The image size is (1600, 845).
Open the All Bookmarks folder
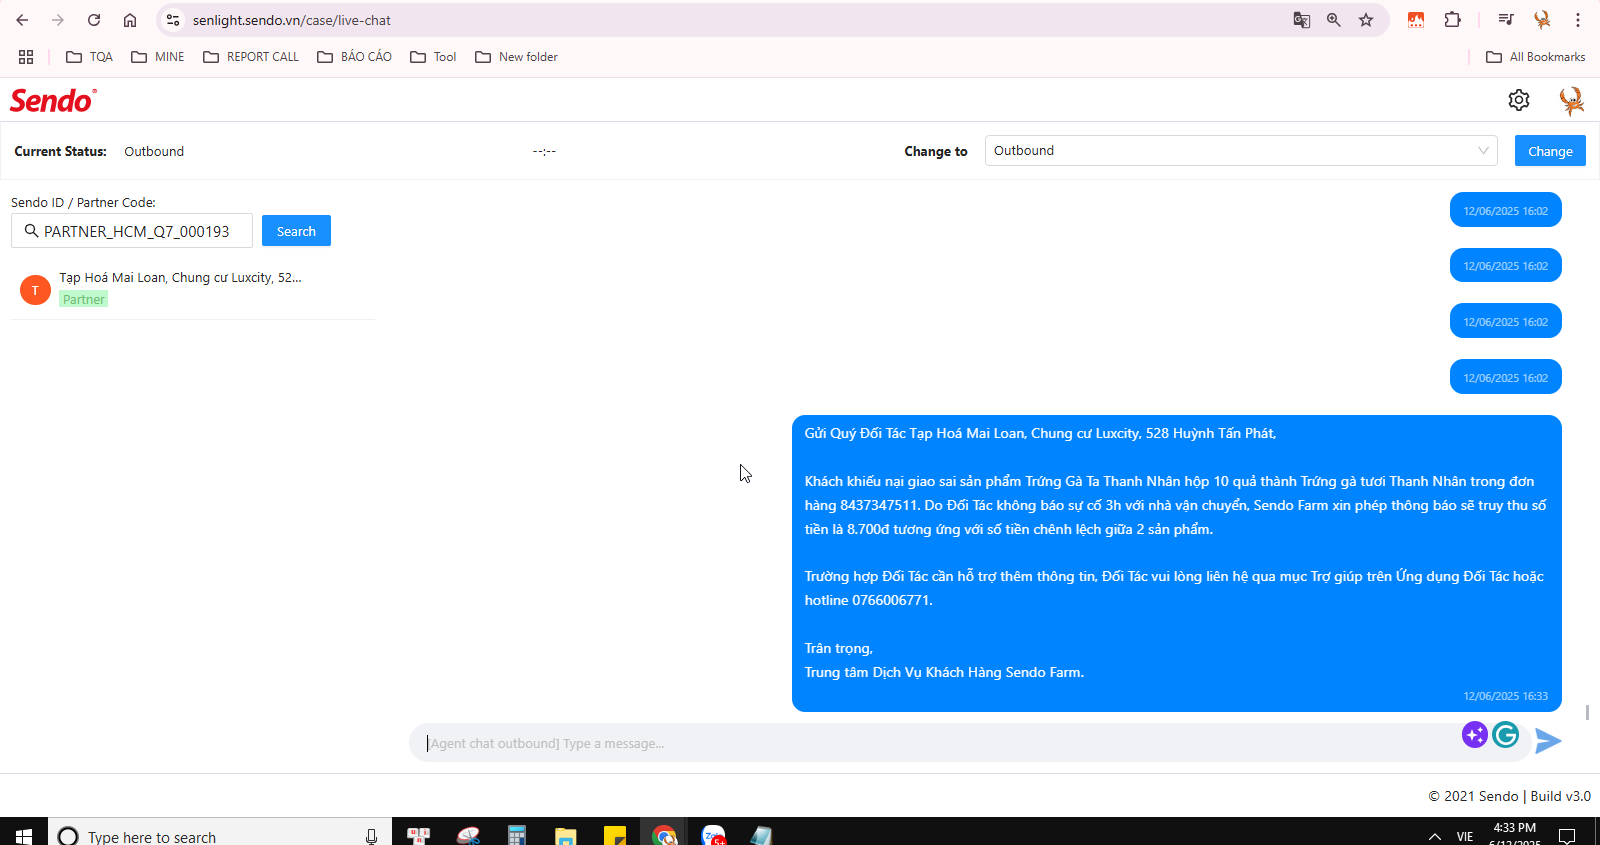pos(1536,57)
